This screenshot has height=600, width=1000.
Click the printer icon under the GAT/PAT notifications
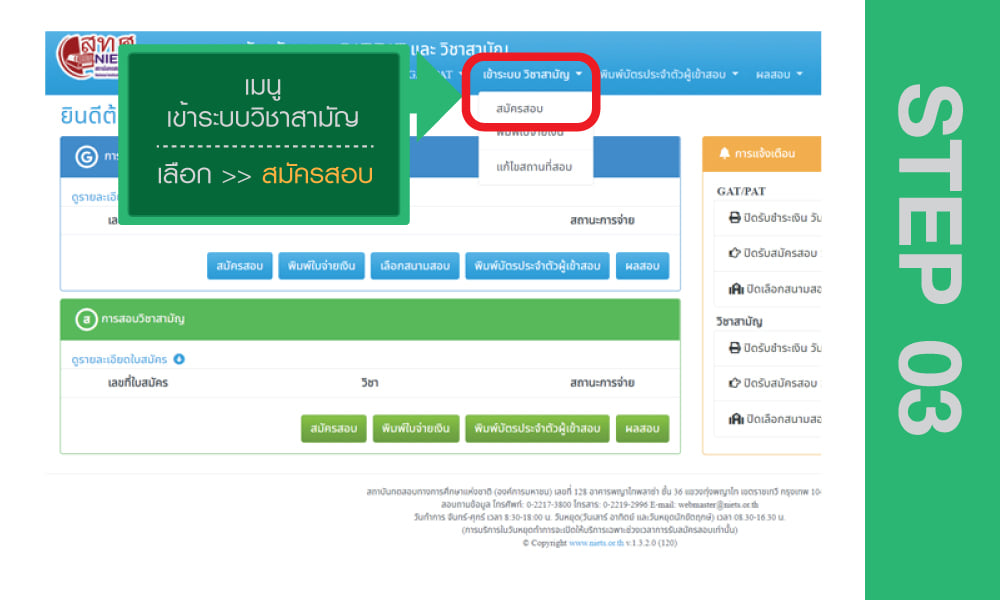click(735, 217)
